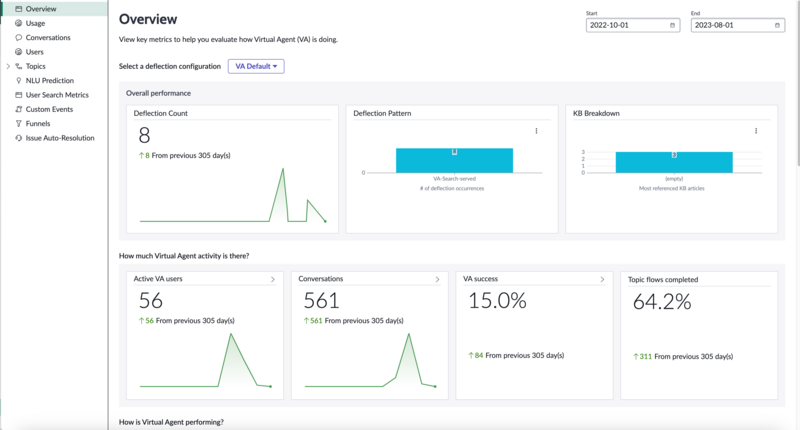Open User Search Metrics page
The width and height of the screenshot is (800, 430).
[x=57, y=95]
